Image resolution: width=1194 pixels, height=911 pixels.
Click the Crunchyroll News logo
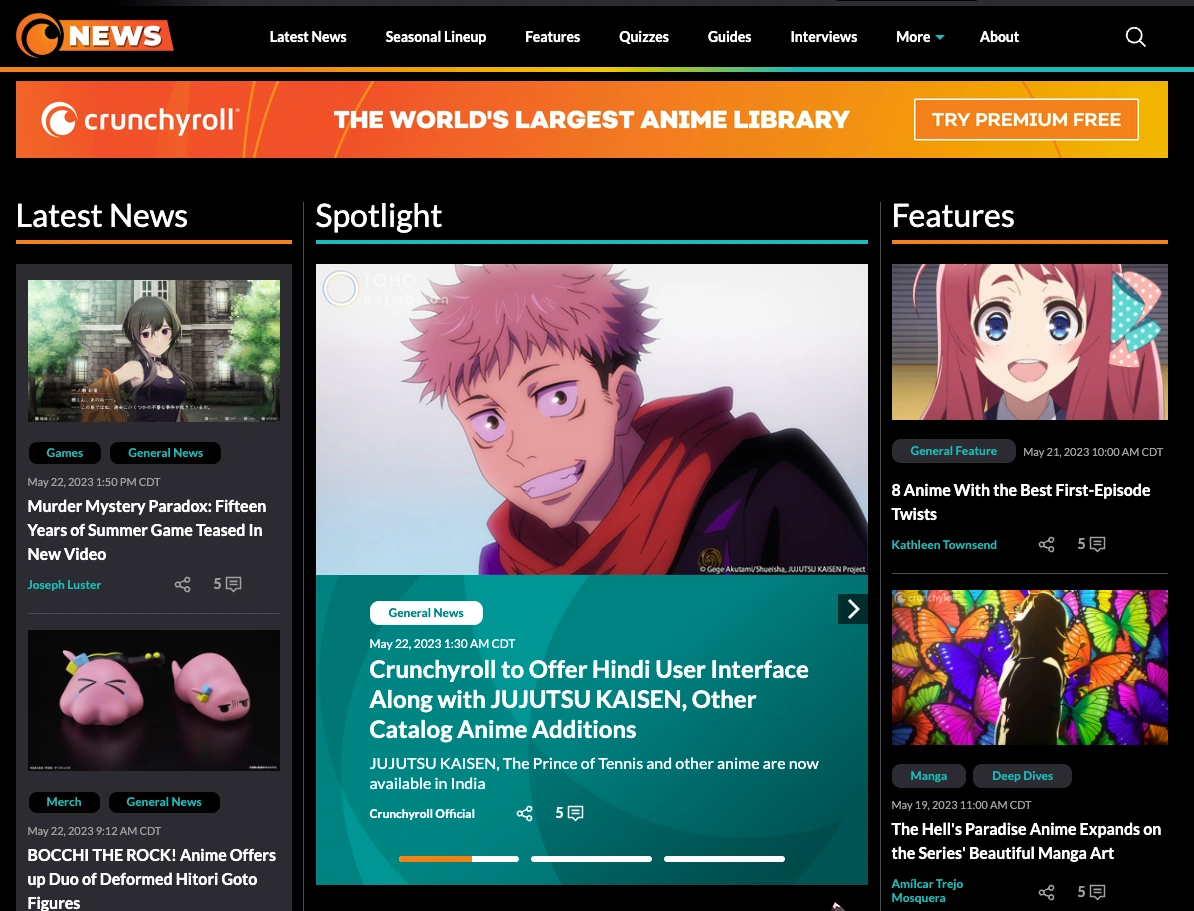95,35
